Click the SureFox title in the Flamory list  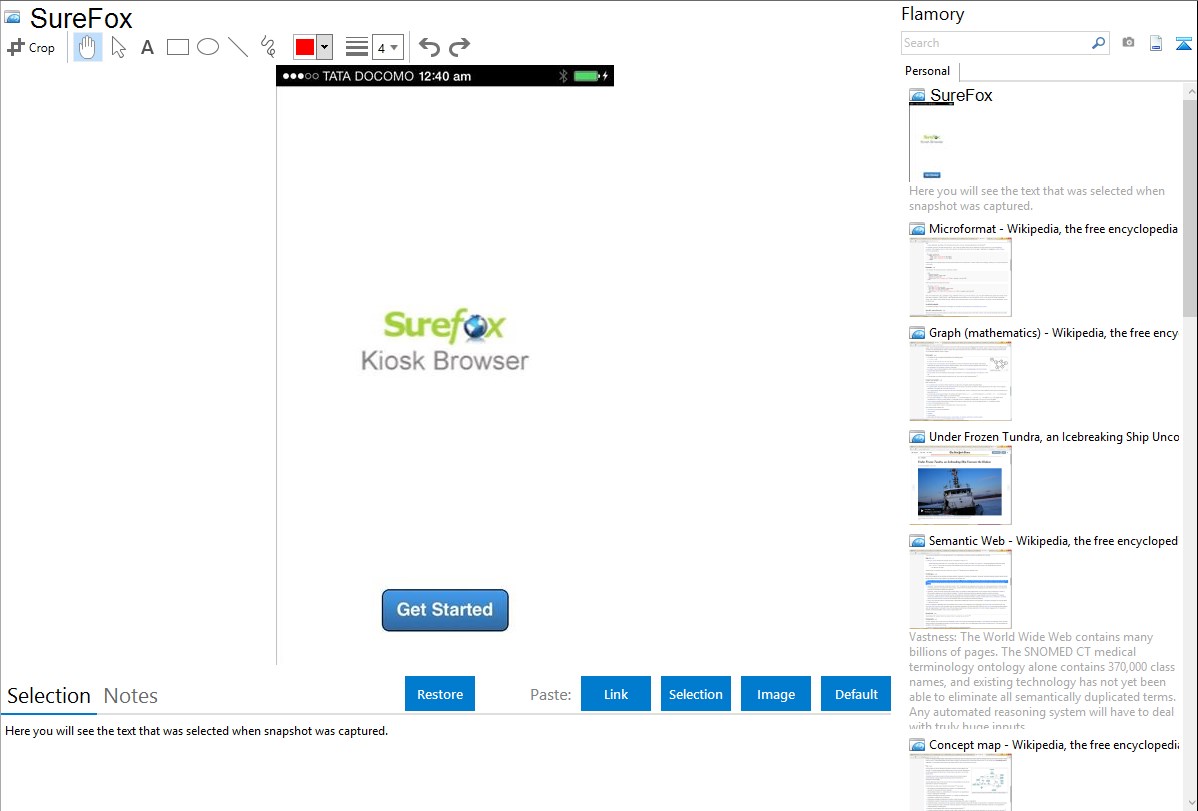(961, 96)
